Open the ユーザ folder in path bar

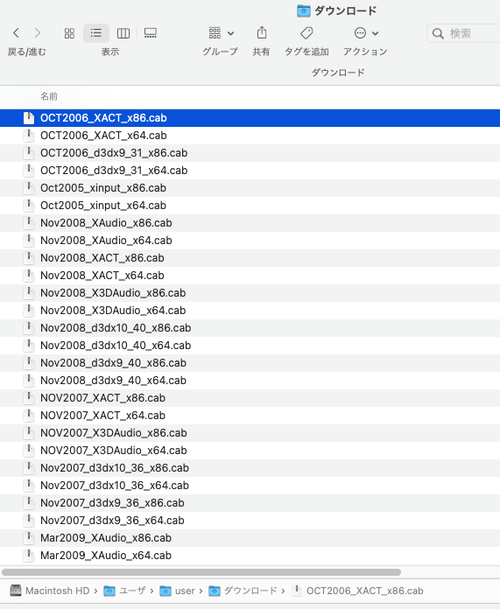[x=124, y=591]
